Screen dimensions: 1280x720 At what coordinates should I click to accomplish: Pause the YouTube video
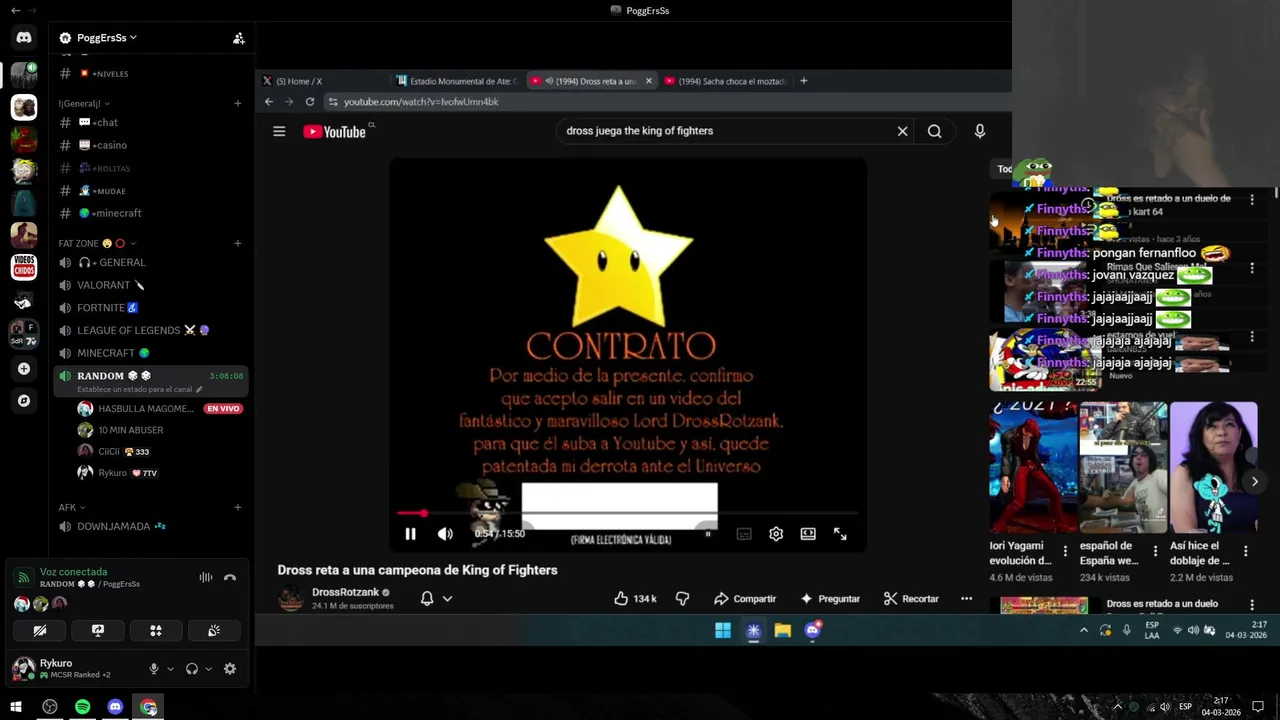(410, 534)
